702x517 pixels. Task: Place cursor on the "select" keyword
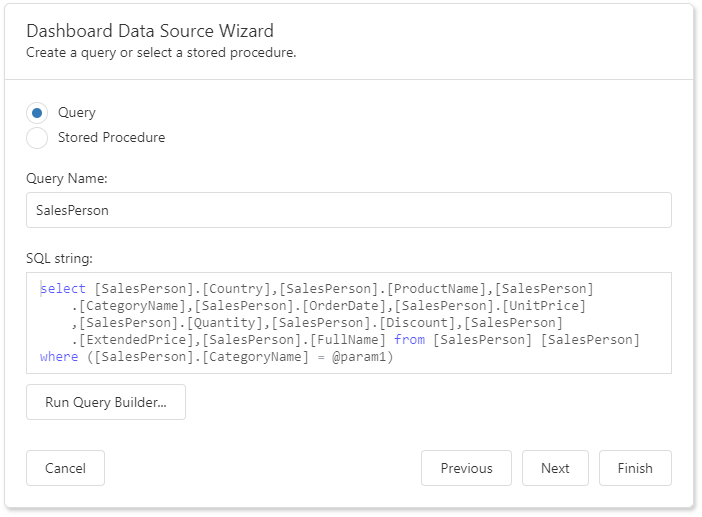coord(63,289)
